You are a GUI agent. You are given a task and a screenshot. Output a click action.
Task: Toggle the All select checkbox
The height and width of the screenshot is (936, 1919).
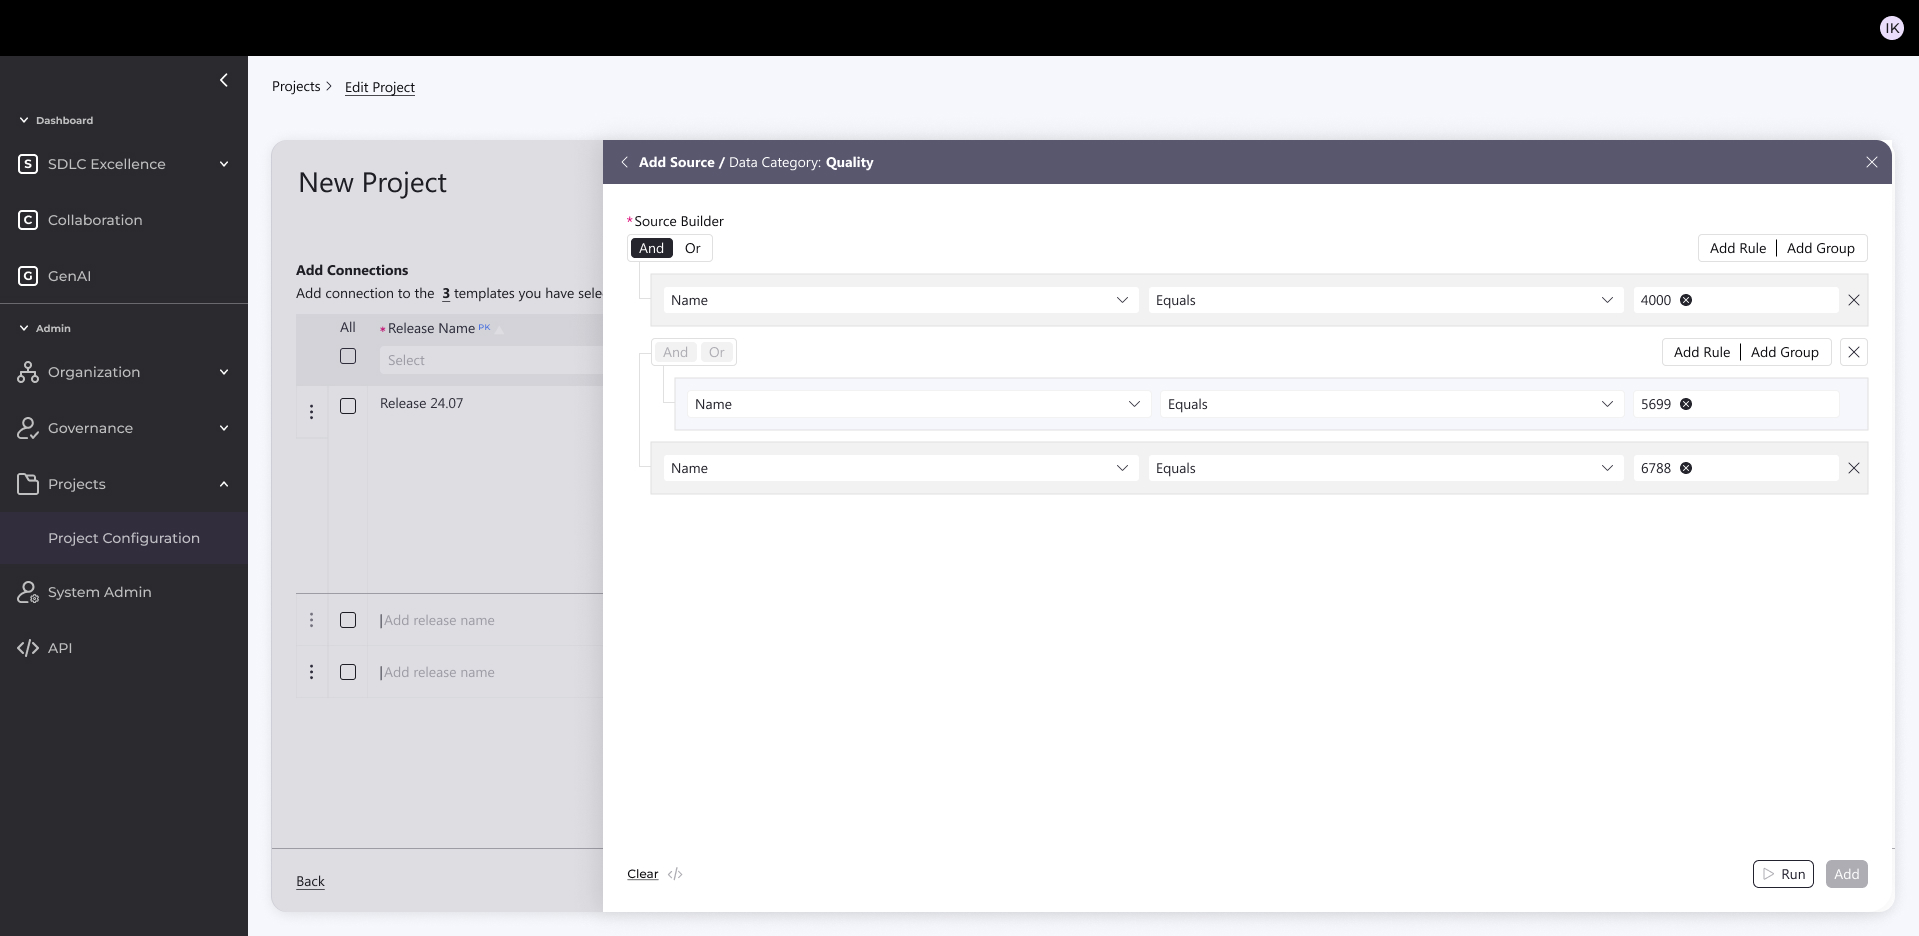348,356
